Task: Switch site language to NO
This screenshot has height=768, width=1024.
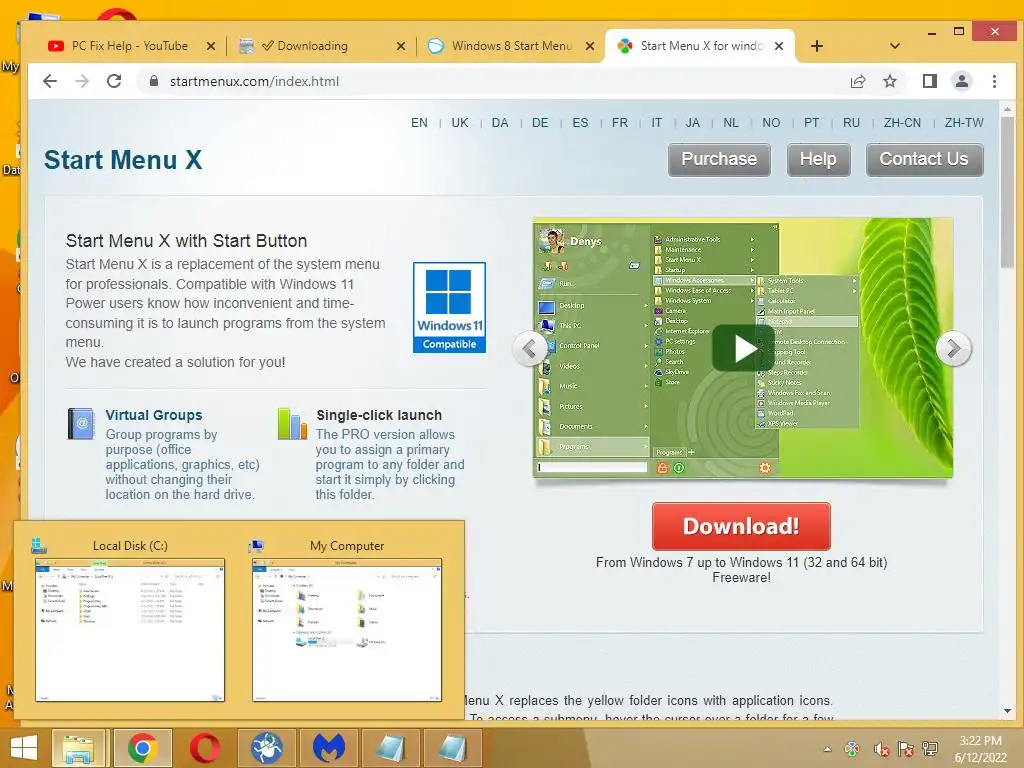Action: (771, 123)
